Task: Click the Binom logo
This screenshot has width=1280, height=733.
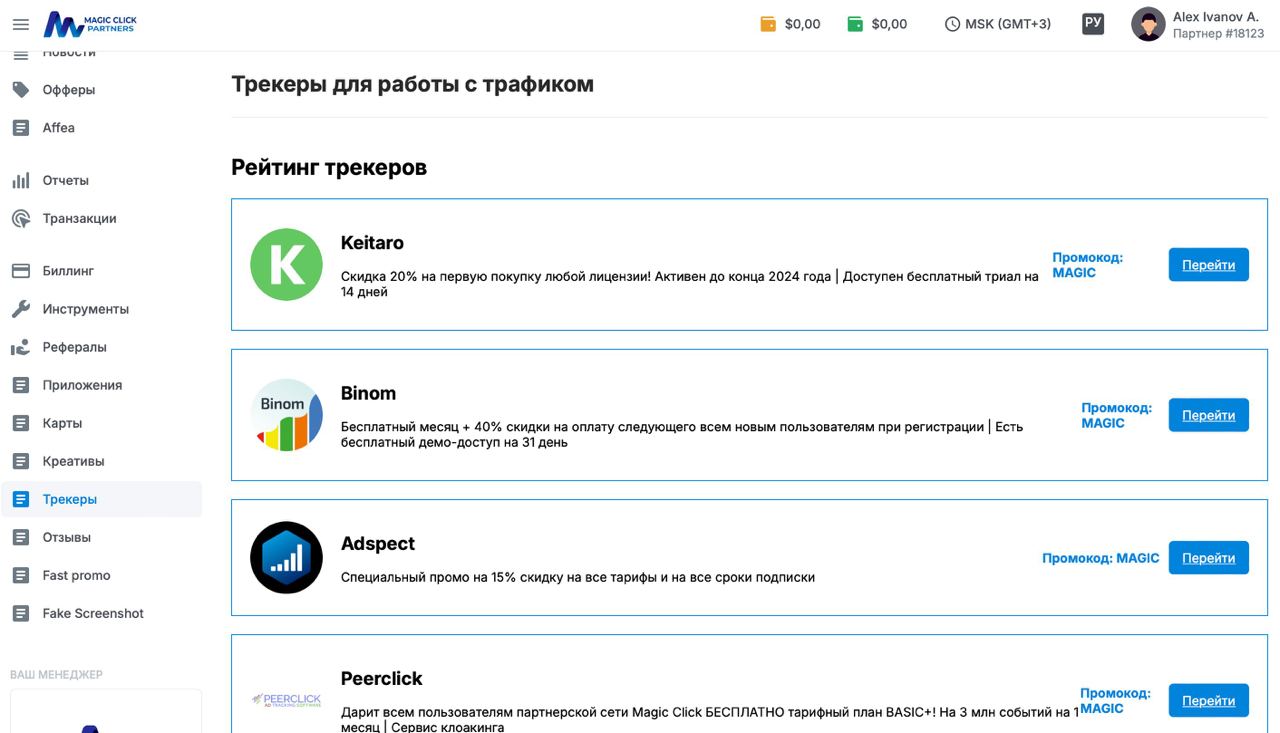Action: pyautogui.click(x=286, y=415)
